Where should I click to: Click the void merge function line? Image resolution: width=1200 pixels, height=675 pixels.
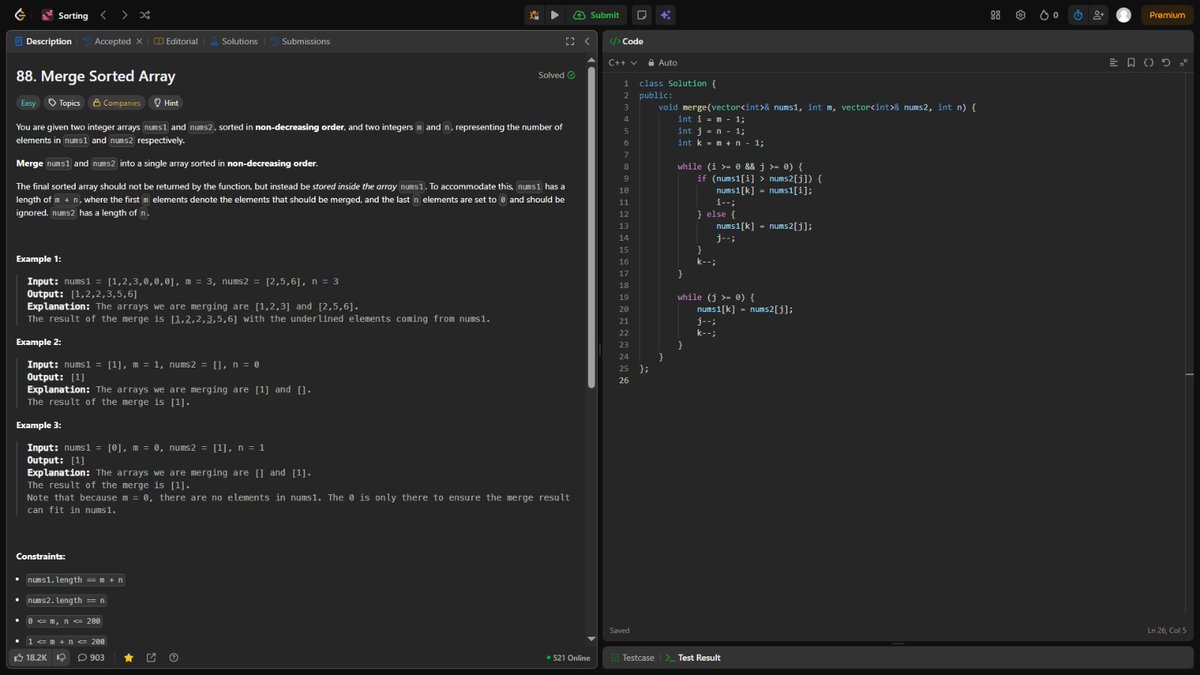(x=817, y=107)
